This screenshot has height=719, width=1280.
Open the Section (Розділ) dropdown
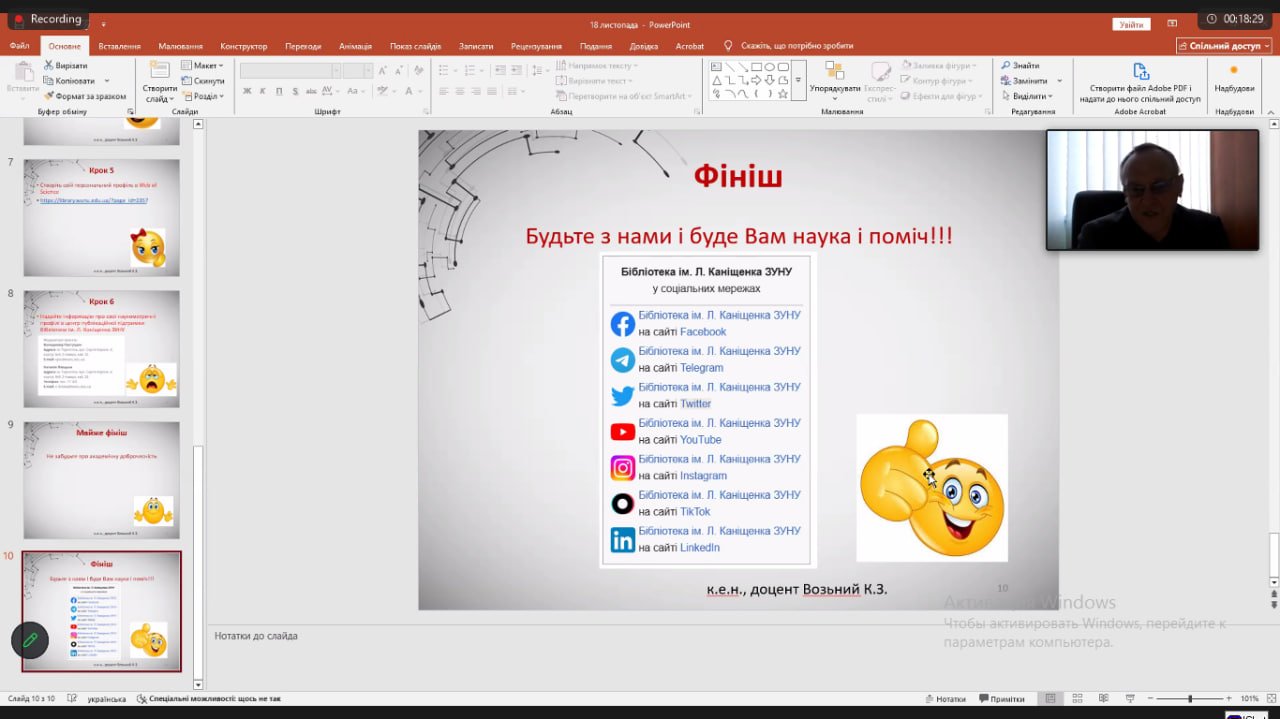point(205,96)
